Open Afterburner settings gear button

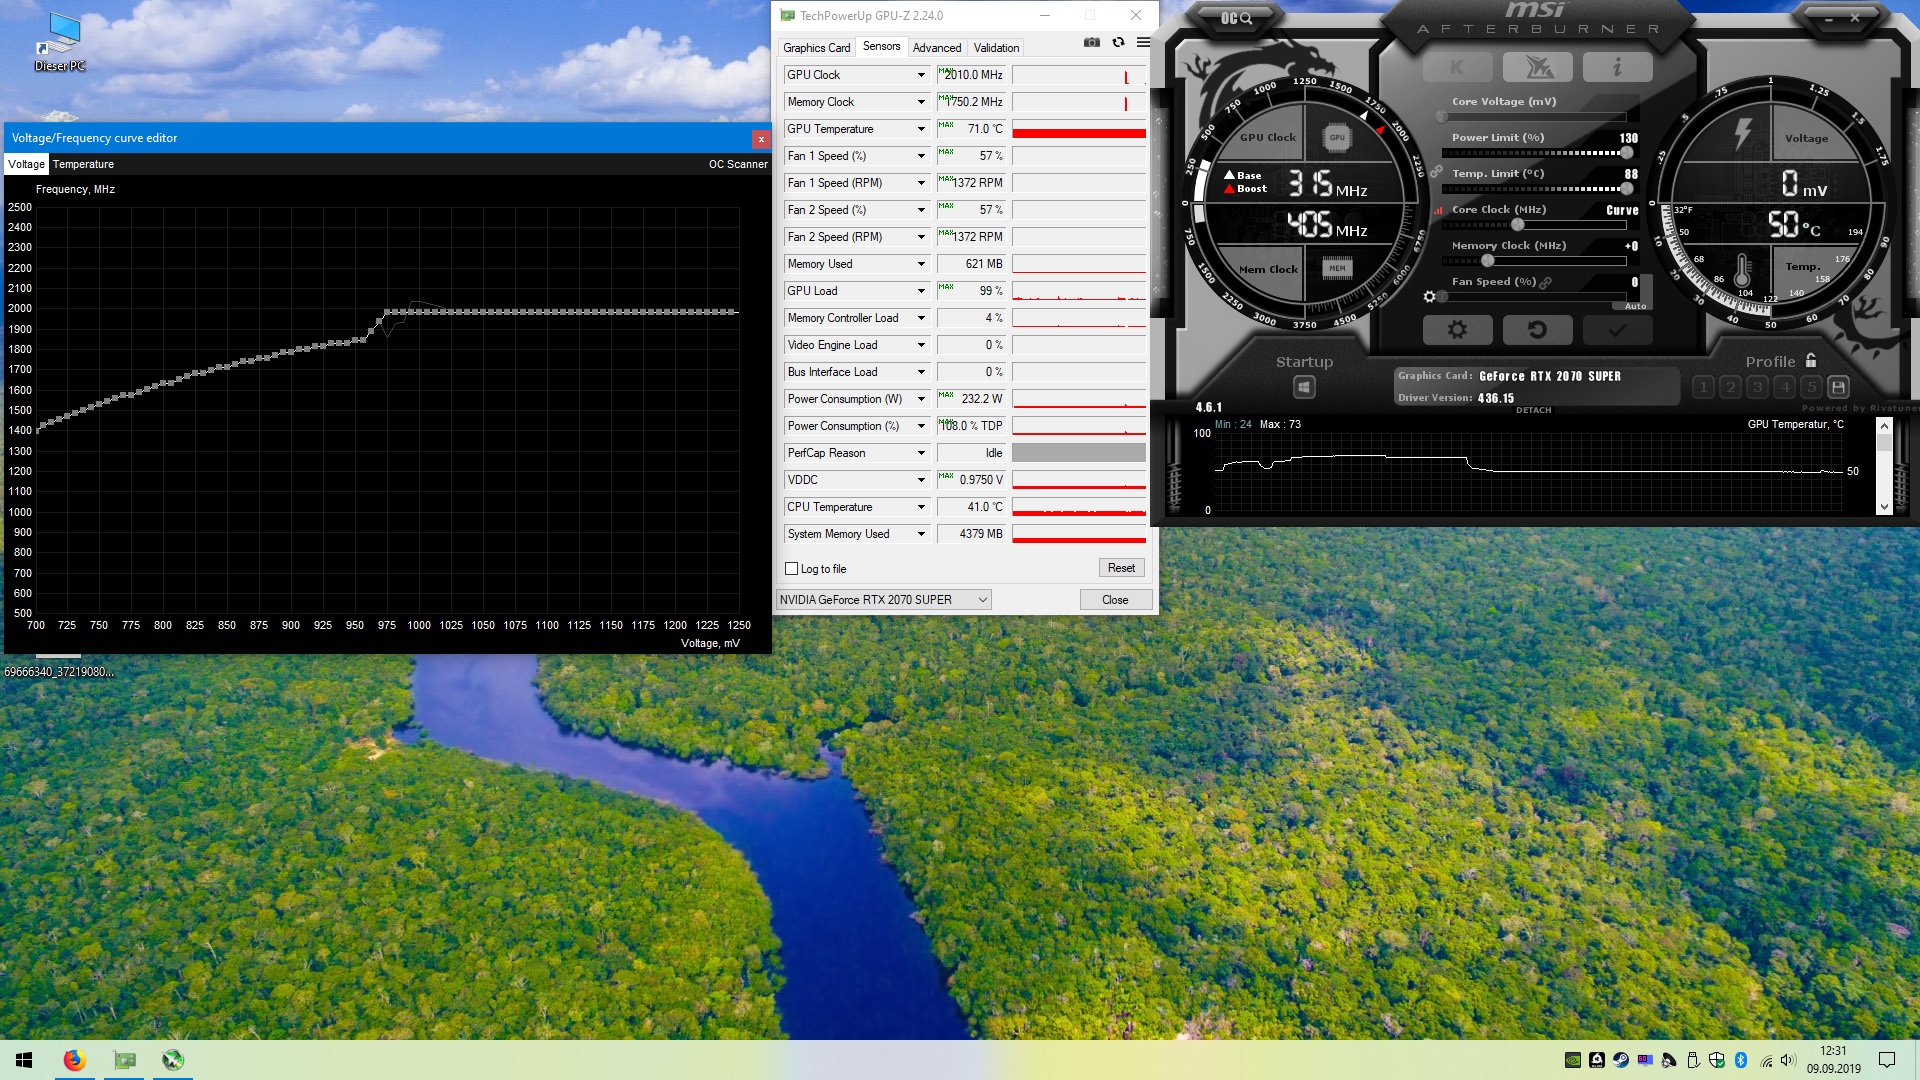pos(1457,330)
